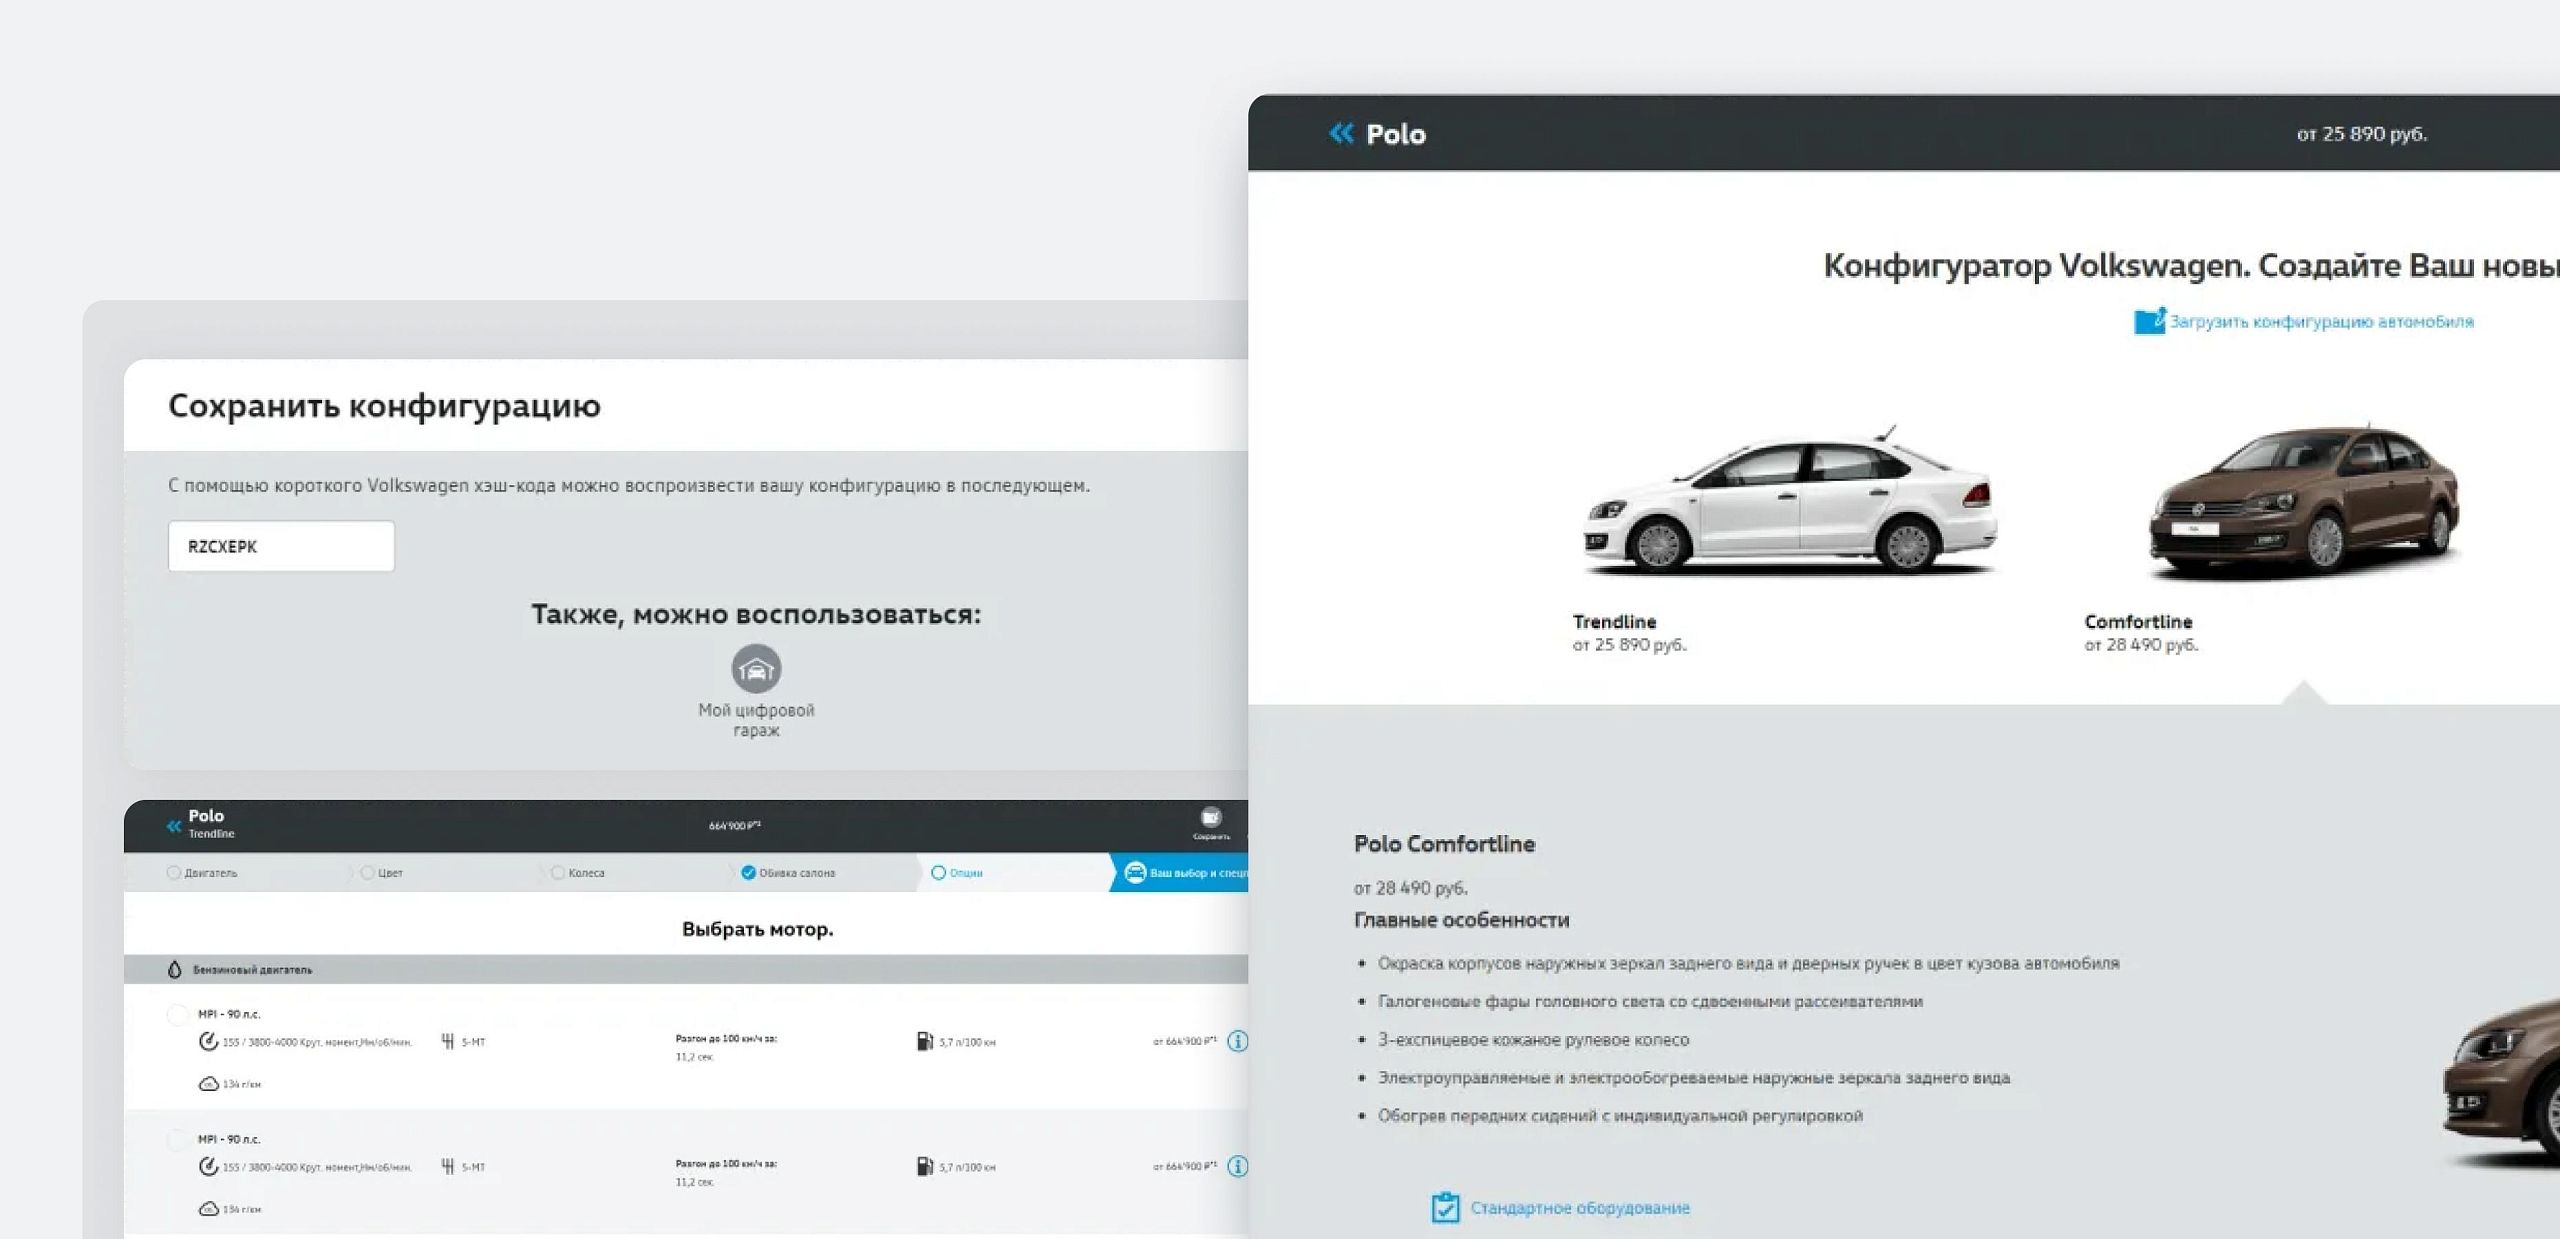Click the load configuration folder icon
Viewport: 2560px width, 1239px height.
[2148, 321]
